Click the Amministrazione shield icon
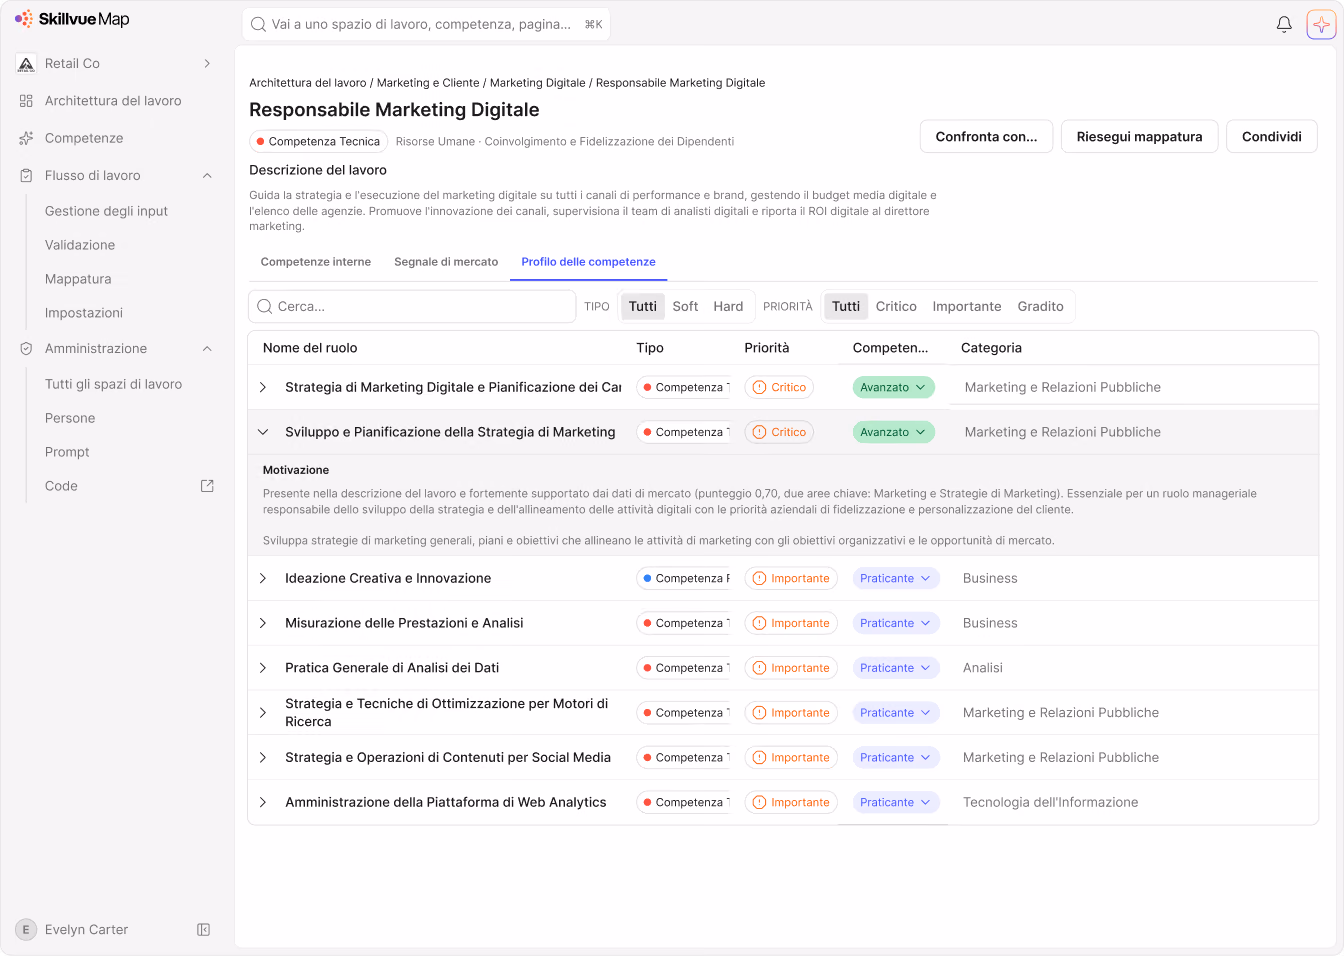This screenshot has height=956, width=1344. [x=27, y=348]
